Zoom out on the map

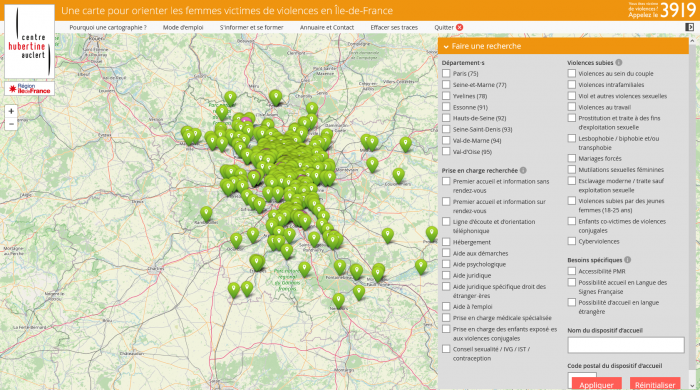[11, 124]
